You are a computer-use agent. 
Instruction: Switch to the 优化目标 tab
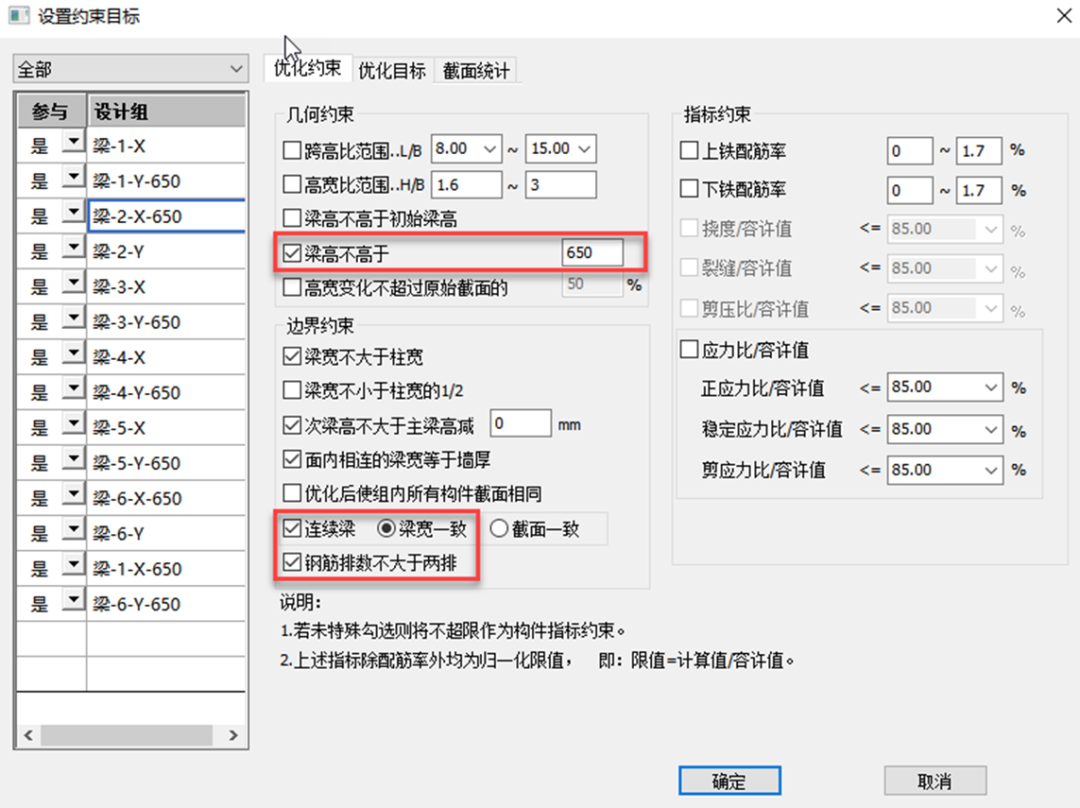tap(393, 70)
